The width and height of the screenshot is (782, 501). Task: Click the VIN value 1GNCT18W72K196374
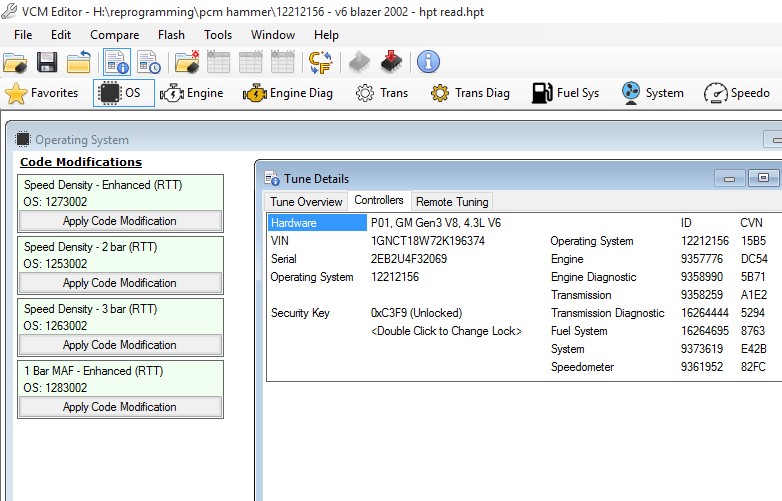point(428,241)
